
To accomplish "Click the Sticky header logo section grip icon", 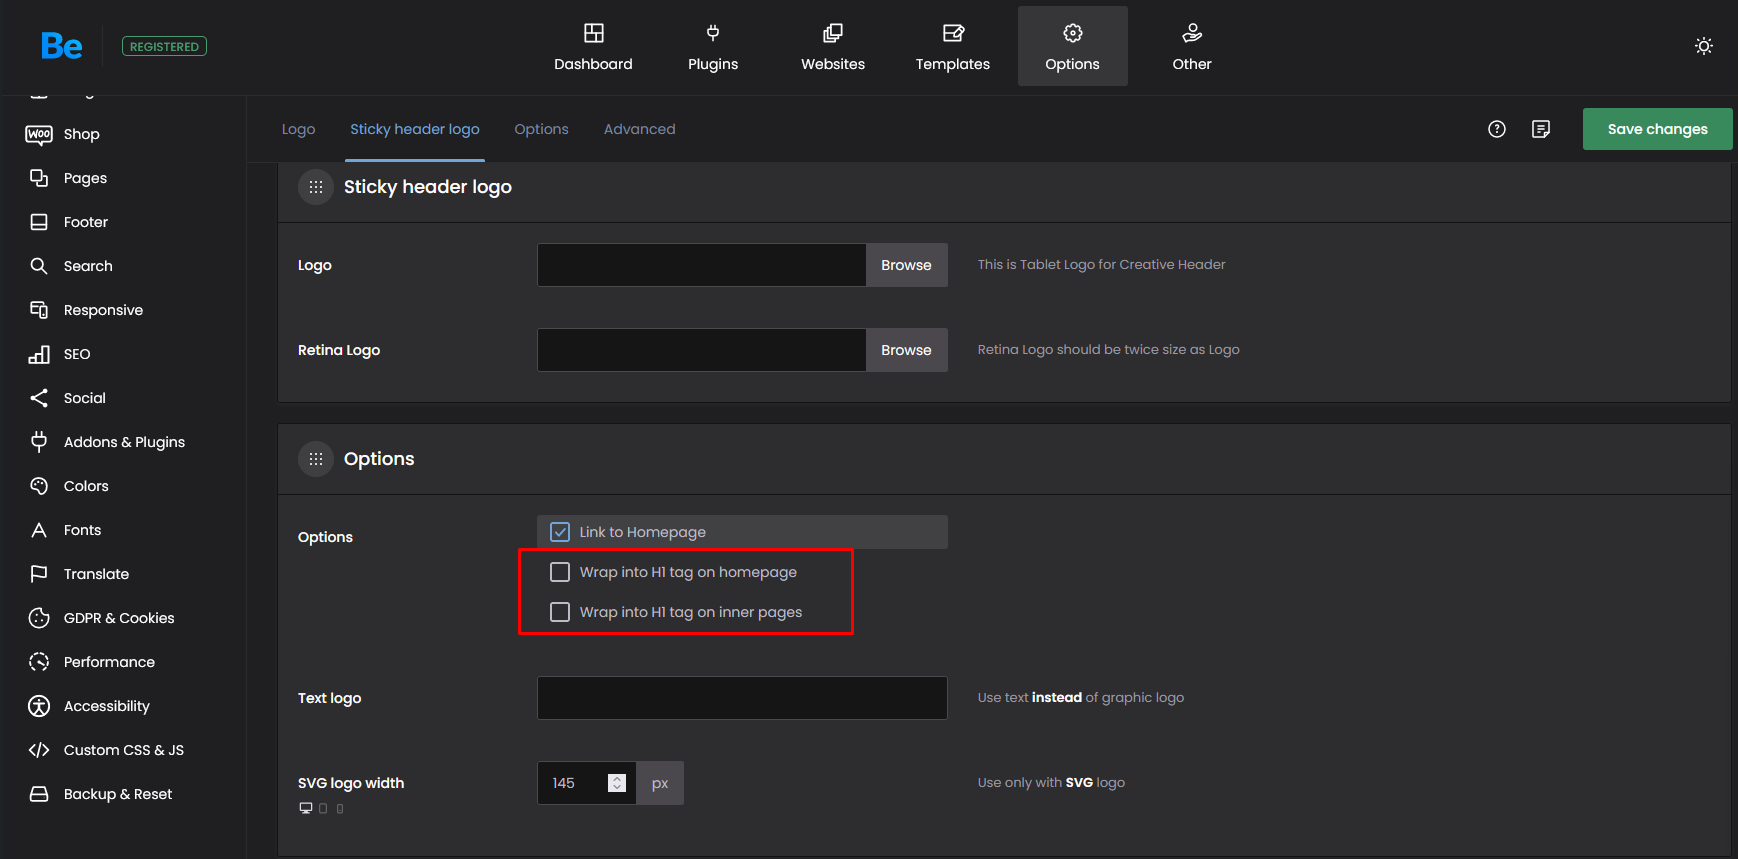I will (316, 187).
